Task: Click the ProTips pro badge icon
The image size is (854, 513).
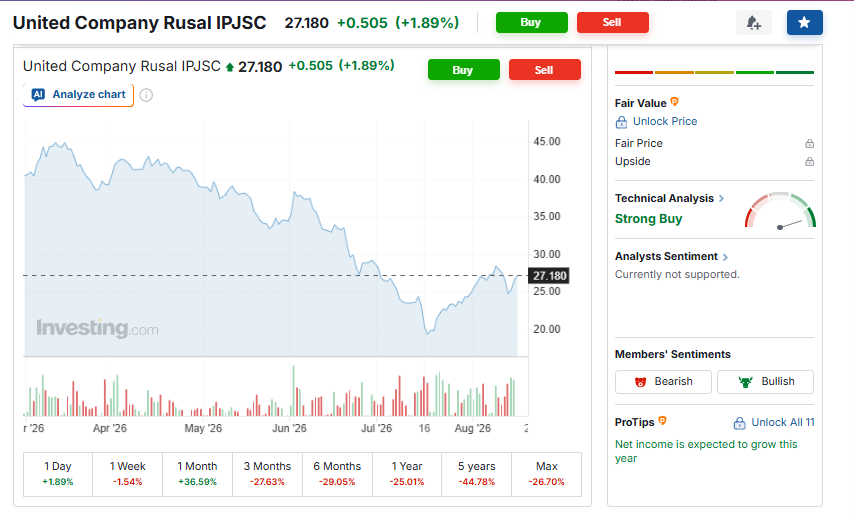Action: 662,421
